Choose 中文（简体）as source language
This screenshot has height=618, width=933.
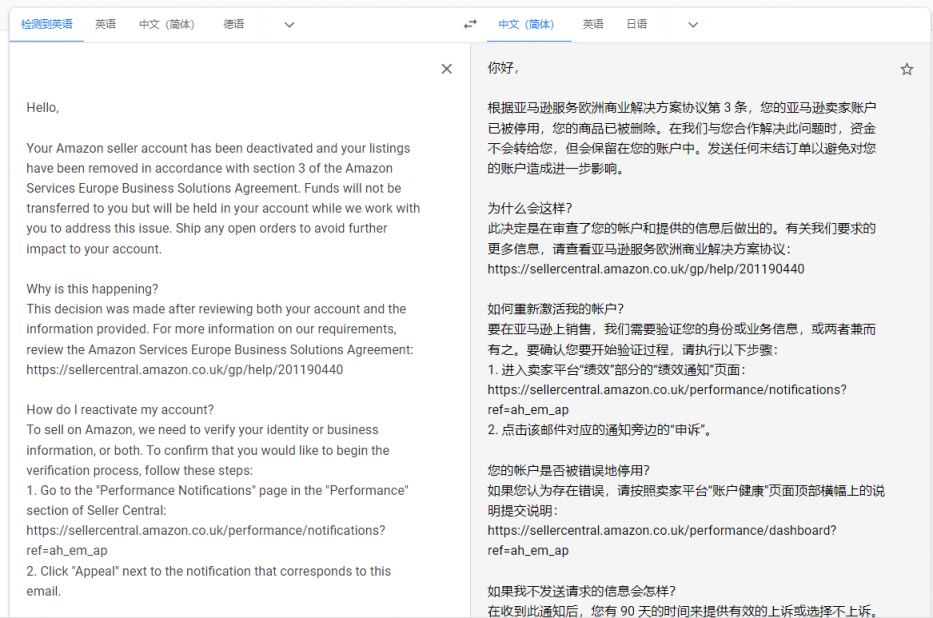167,24
